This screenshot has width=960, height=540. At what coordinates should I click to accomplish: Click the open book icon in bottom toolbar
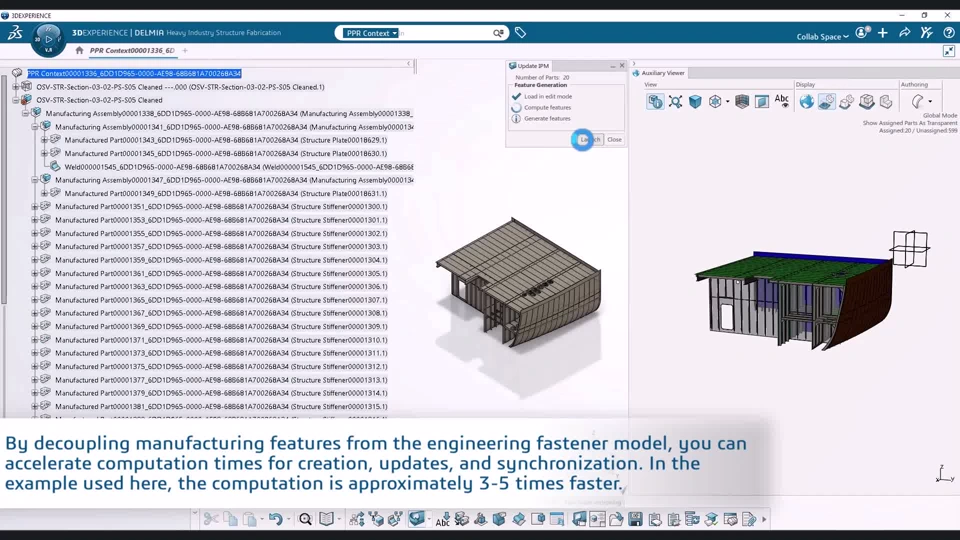326,519
